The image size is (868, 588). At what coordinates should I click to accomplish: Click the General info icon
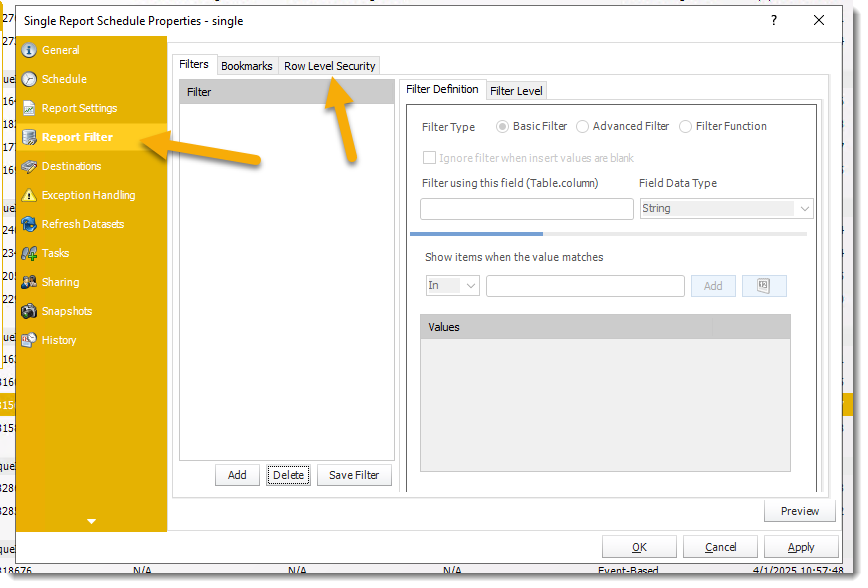[x=29, y=50]
